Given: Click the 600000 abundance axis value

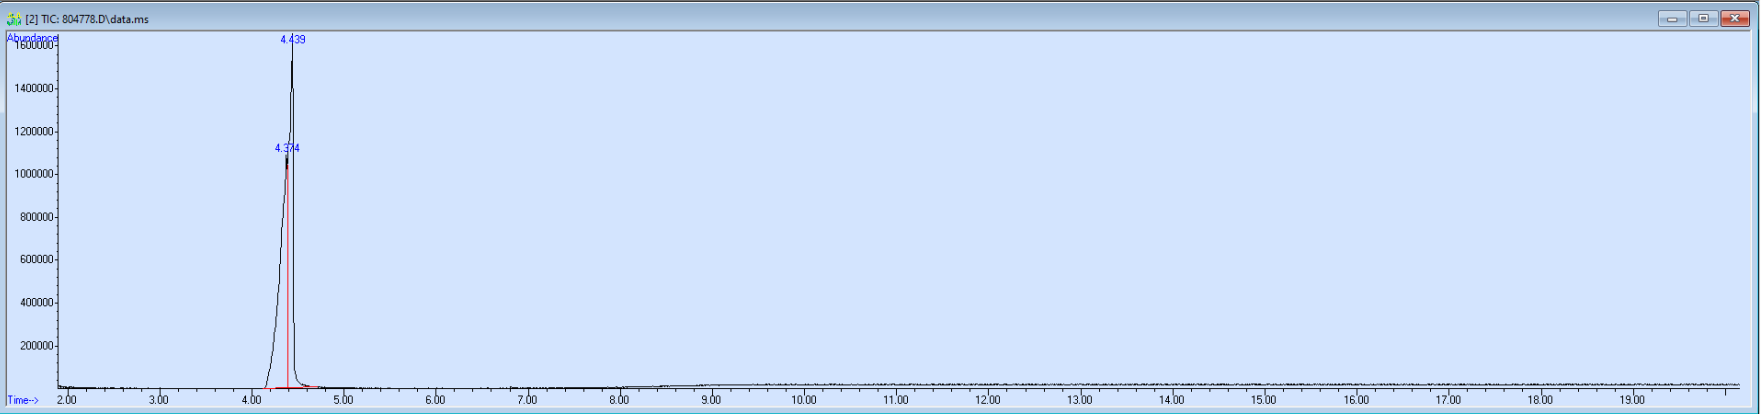Looking at the screenshot, I should point(37,260).
